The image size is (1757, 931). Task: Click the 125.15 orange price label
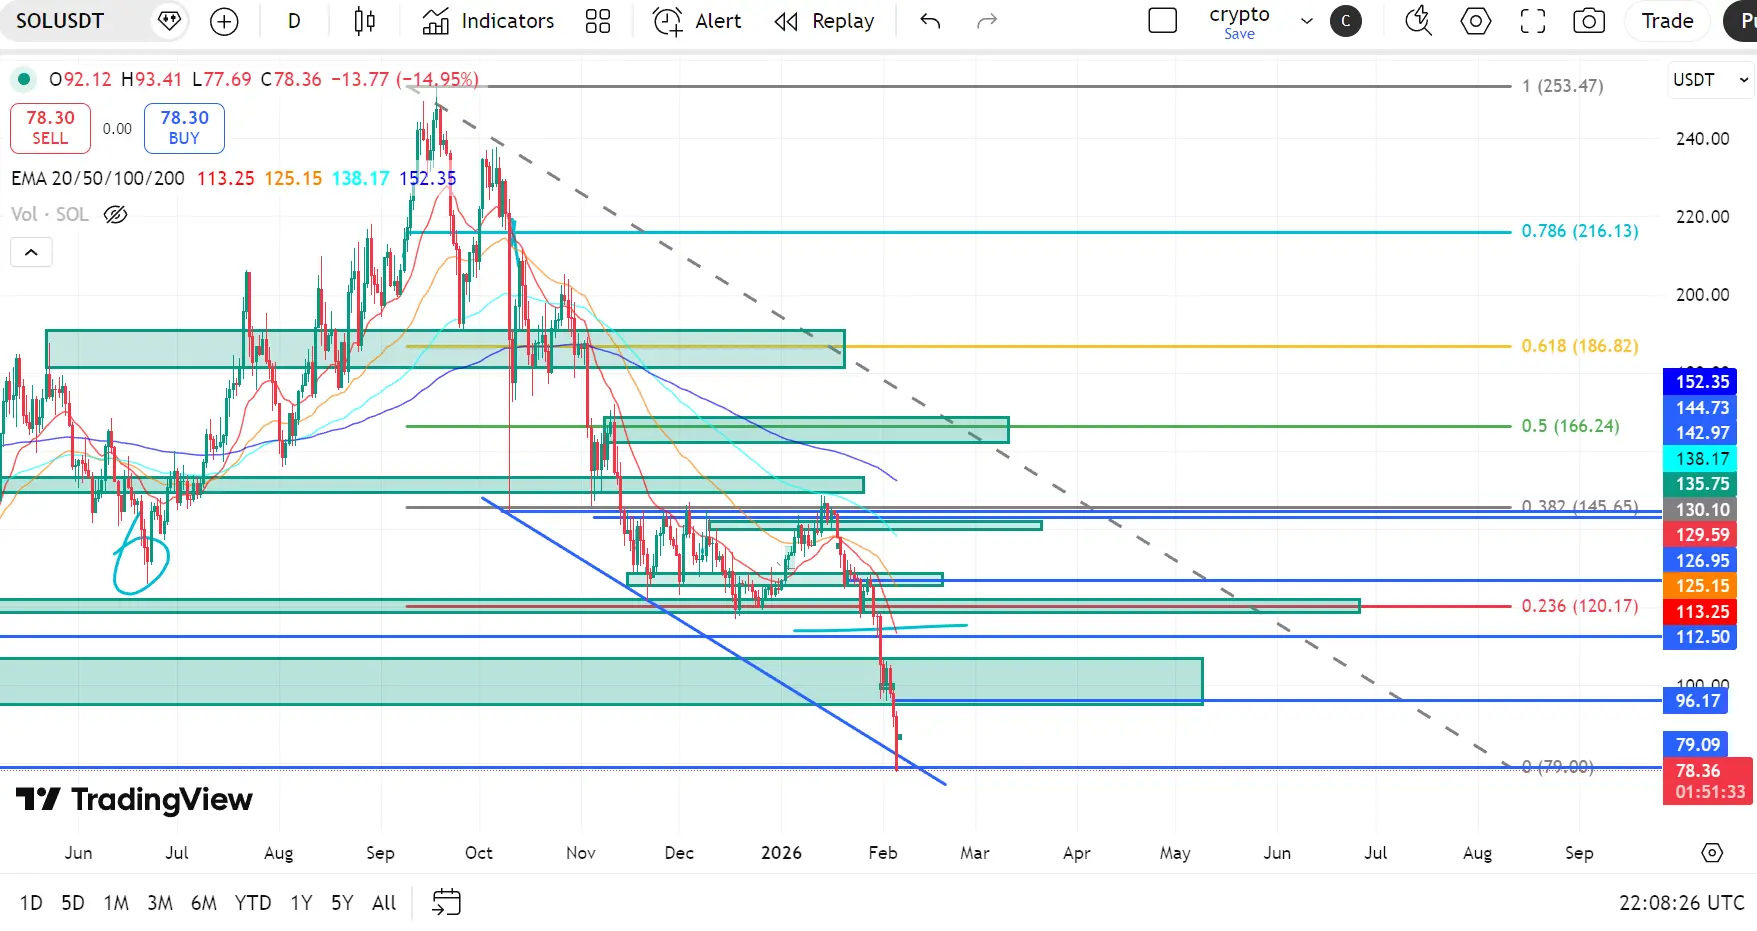1700,586
